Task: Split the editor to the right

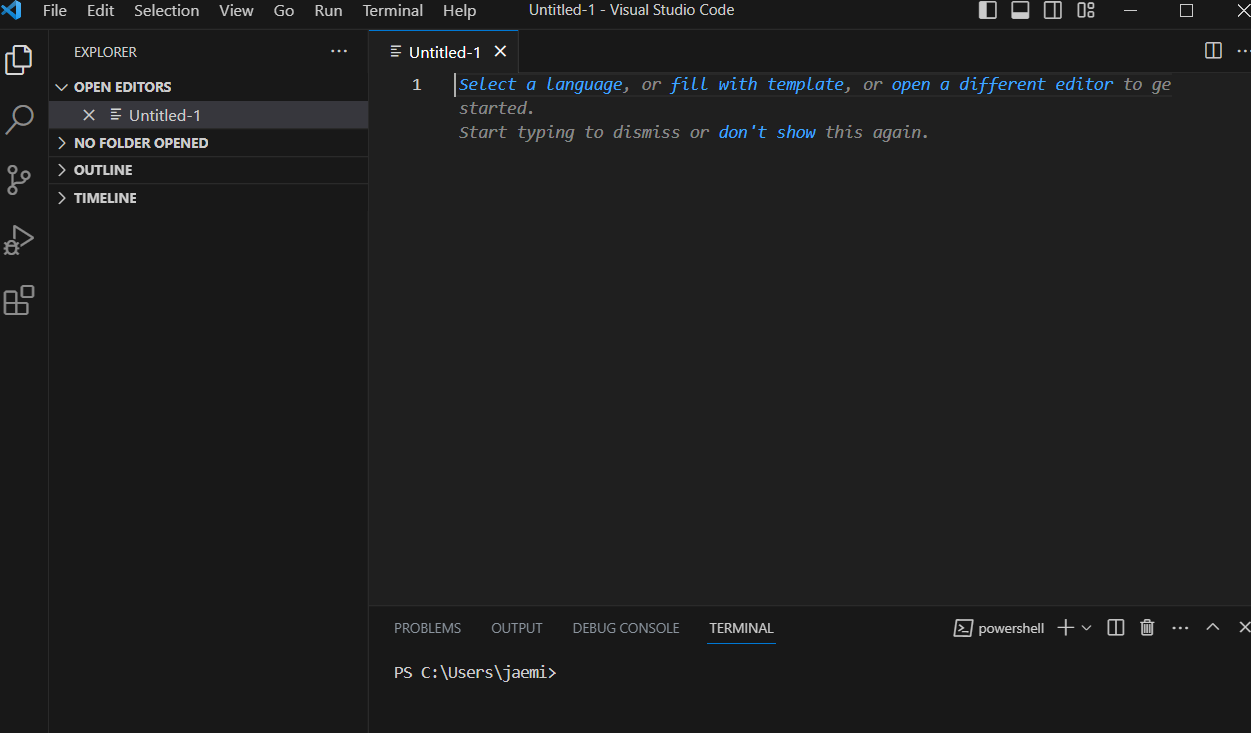Action: coord(1213,51)
